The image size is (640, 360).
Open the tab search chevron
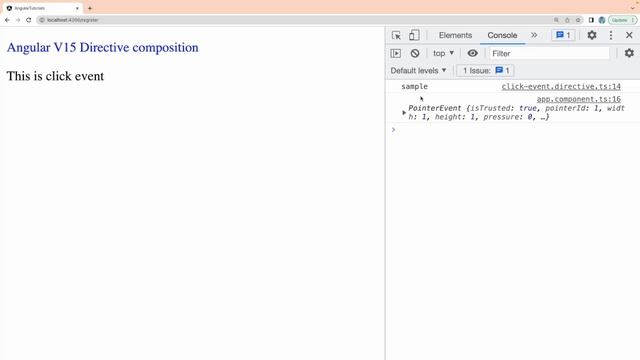(633, 8)
